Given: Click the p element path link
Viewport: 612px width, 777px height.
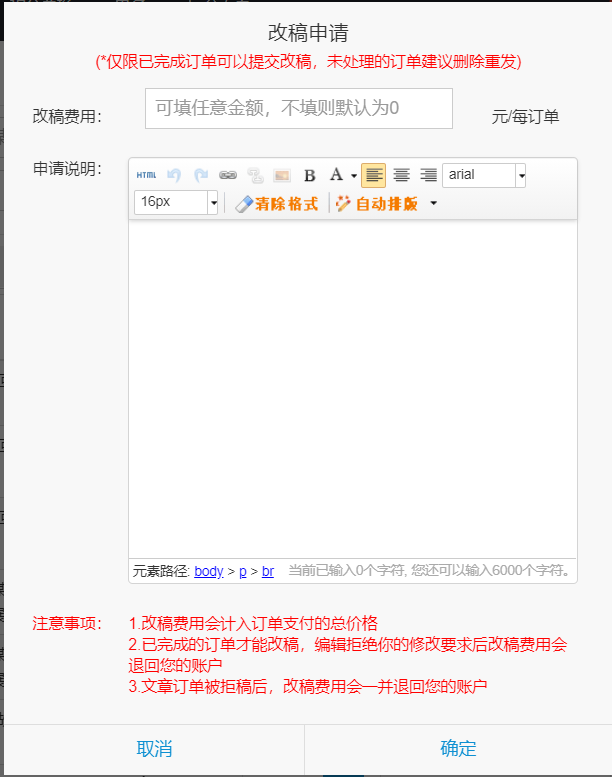Looking at the screenshot, I should 243,571.
